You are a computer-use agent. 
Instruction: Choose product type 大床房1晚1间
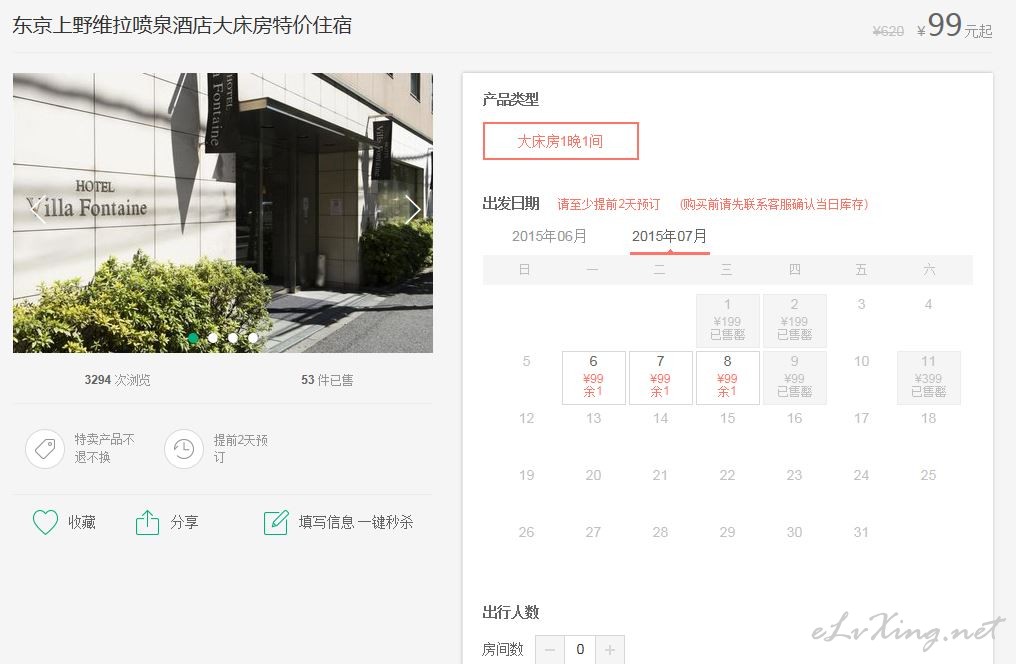click(560, 141)
